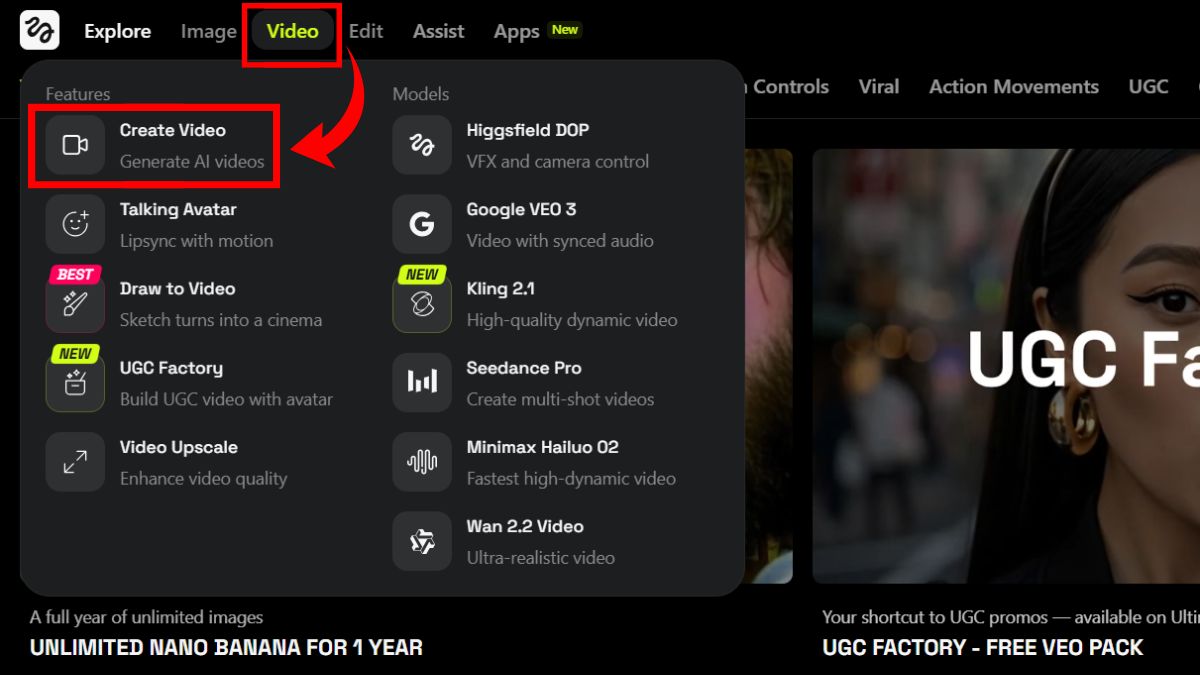Open the Talking Avatar face icon
This screenshot has width=1200, height=675.
coord(75,224)
